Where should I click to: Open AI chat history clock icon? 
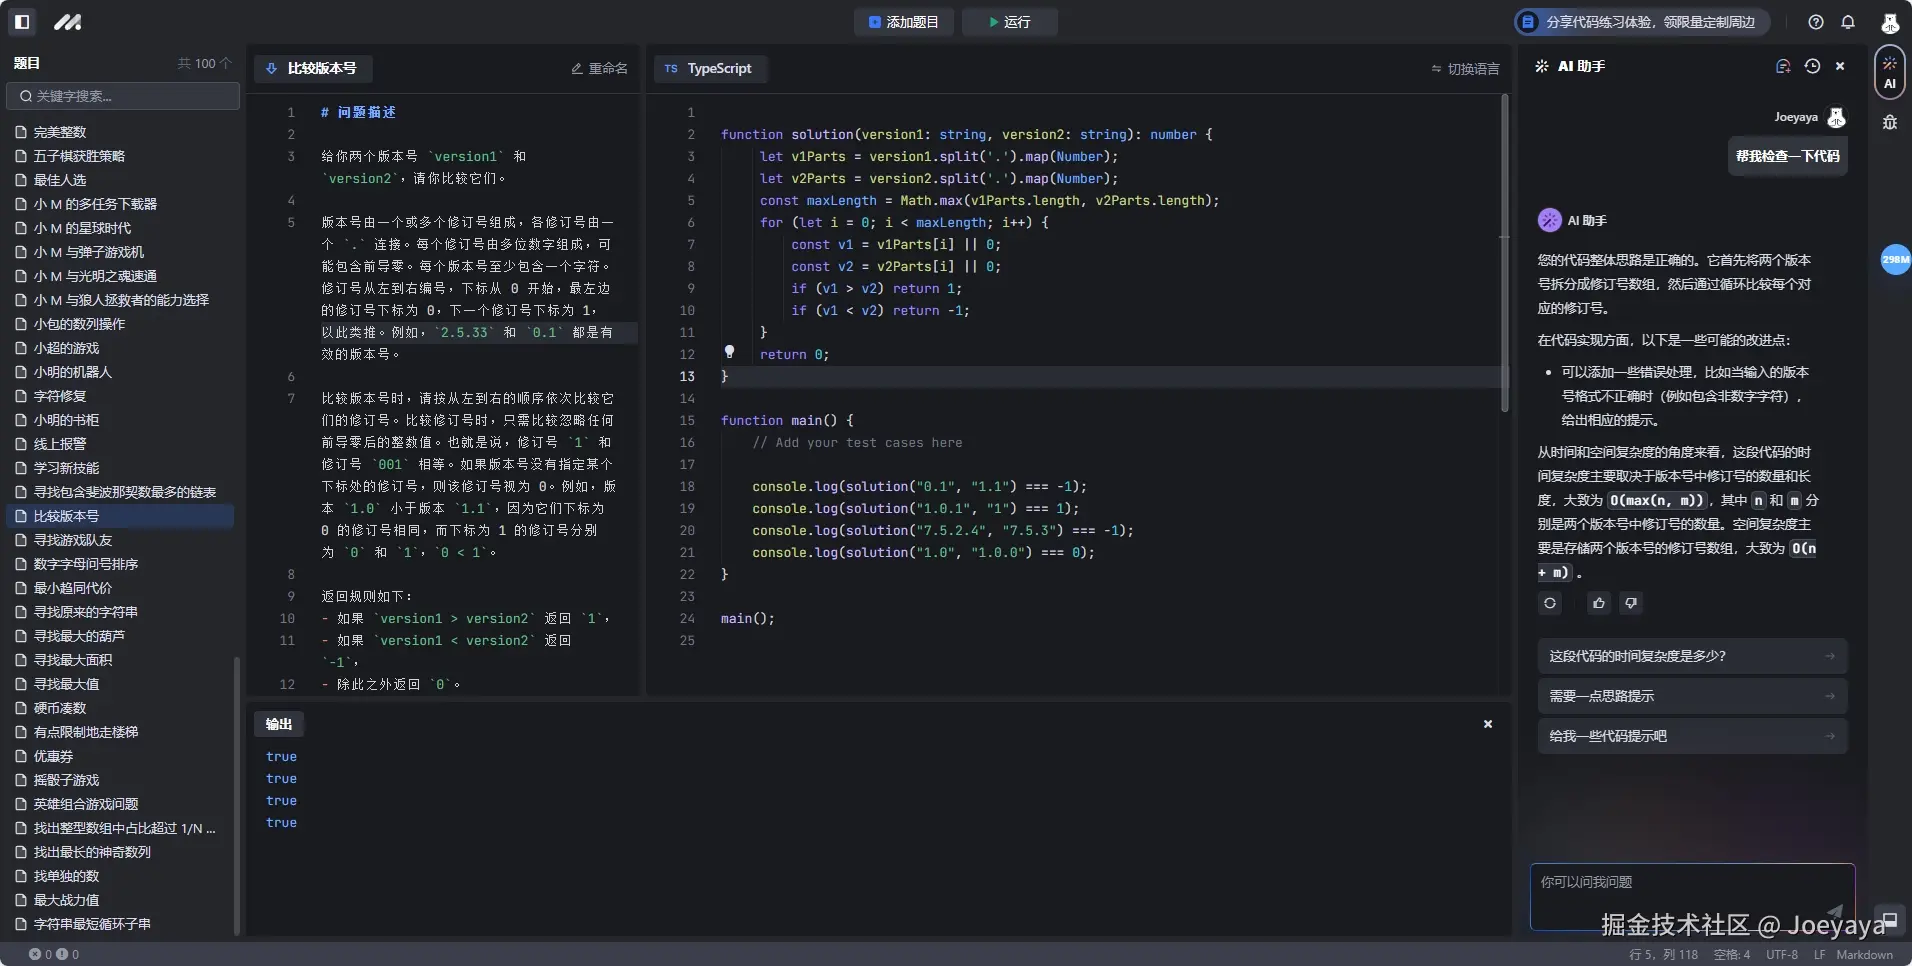pyautogui.click(x=1812, y=66)
